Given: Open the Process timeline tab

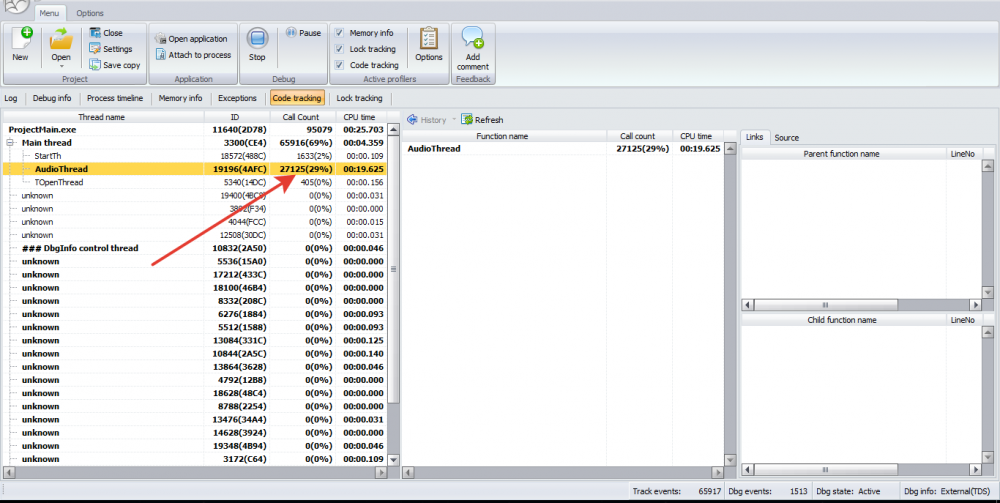Looking at the screenshot, I should pyautogui.click(x=115, y=98).
